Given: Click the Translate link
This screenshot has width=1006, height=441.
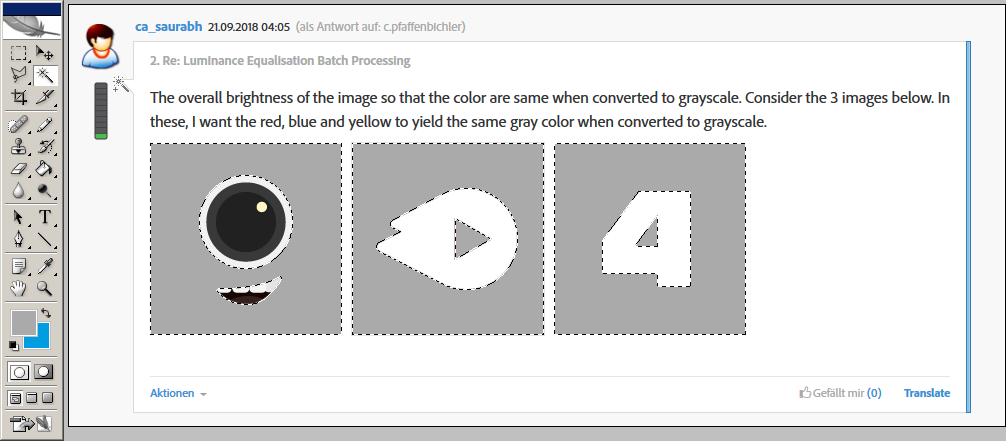Looking at the screenshot, I should 926,393.
